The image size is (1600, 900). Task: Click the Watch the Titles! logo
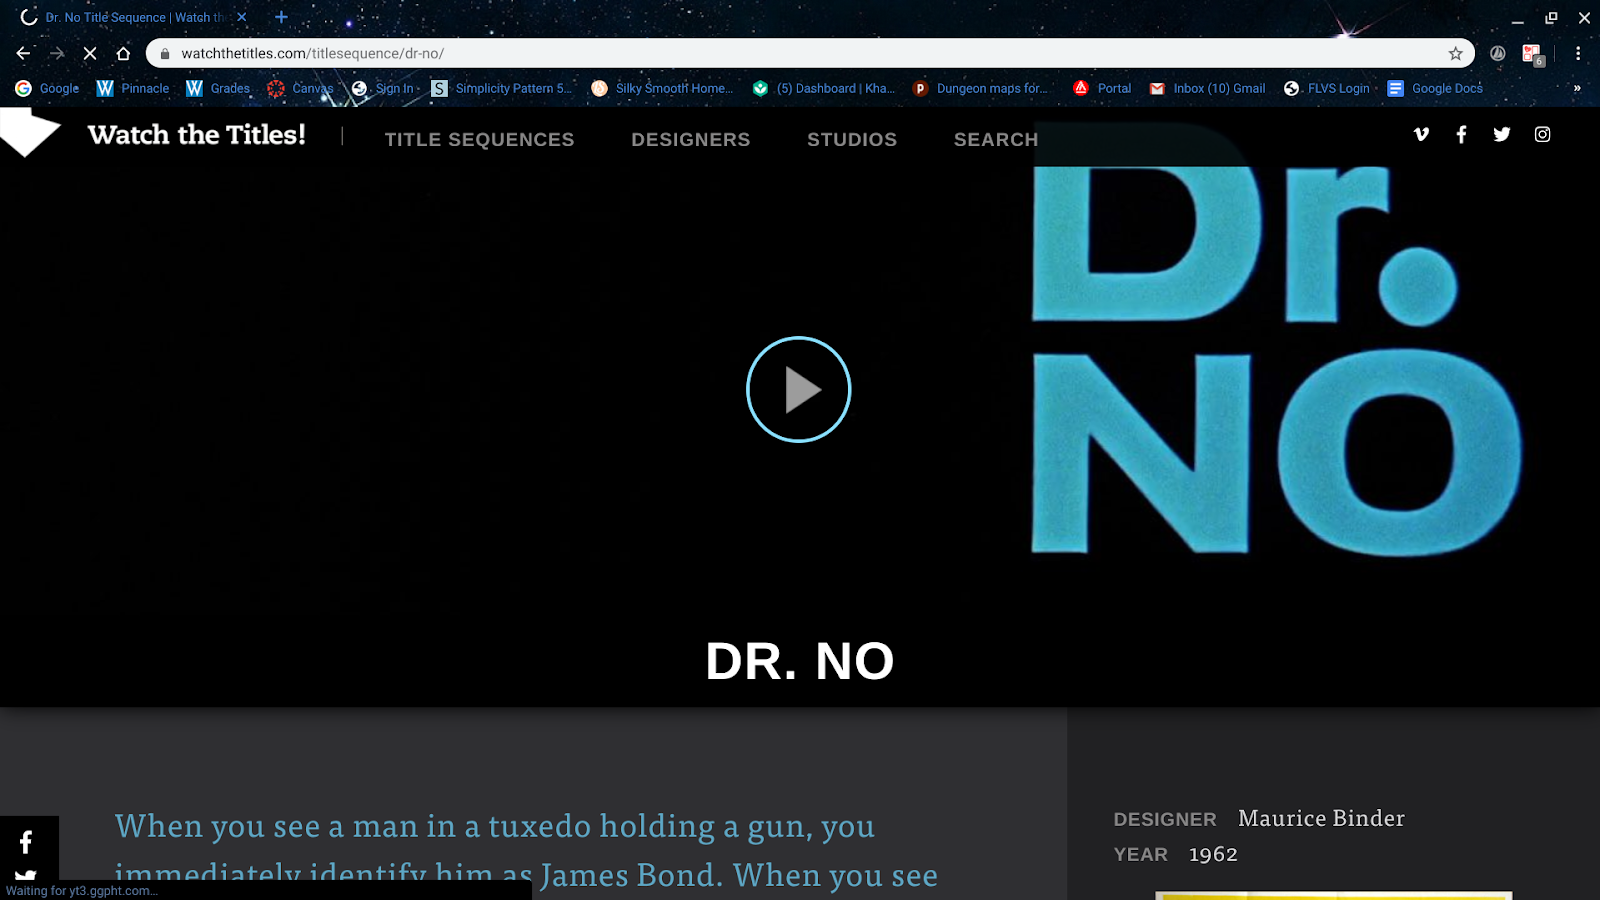click(x=197, y=134)
